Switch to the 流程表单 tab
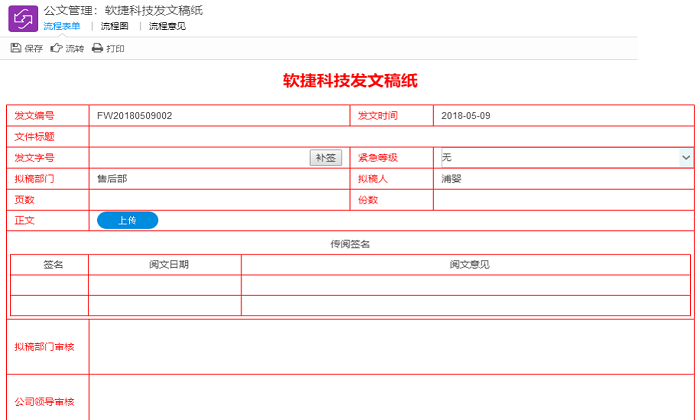Viewport: 700px width, 420px height. (x=62, y=26)
